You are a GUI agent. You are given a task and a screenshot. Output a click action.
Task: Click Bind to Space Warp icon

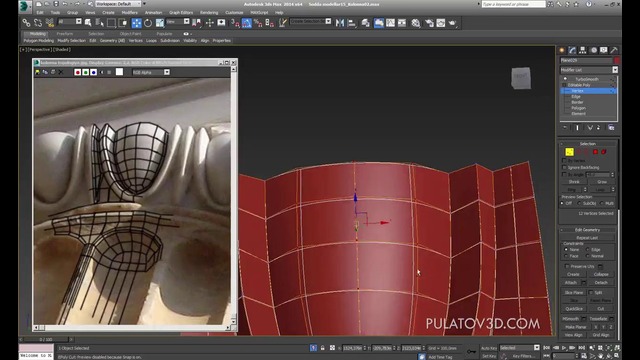(50, 23)
